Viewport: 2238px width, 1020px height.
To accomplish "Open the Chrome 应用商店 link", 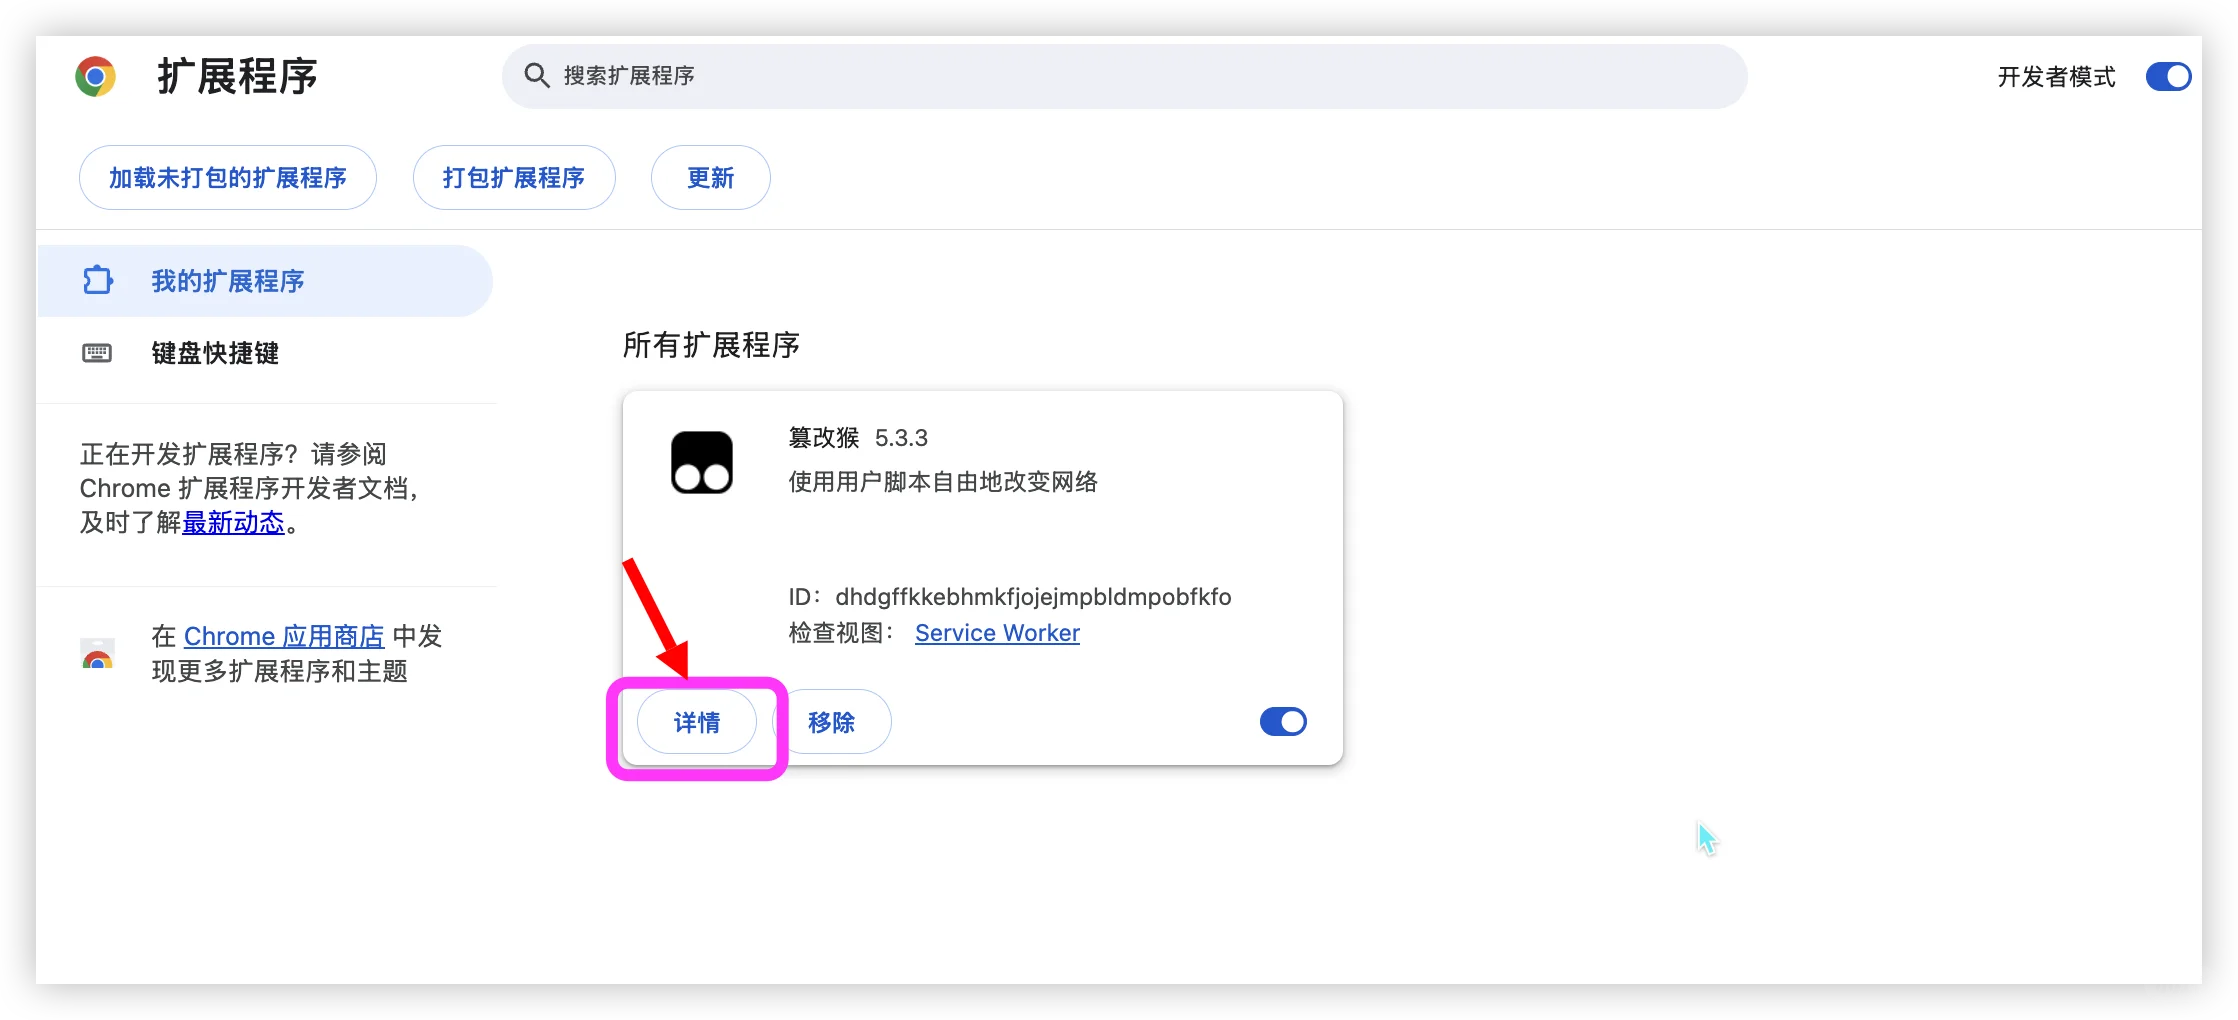I will [x=284, y=636].
